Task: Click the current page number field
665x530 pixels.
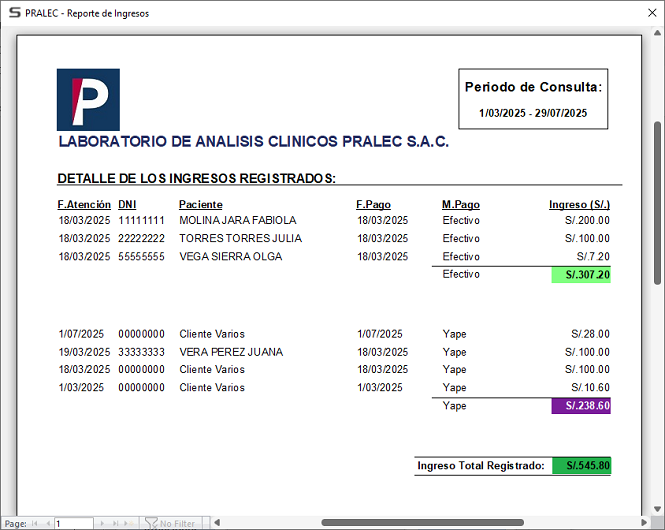Action: pos(73,523)
